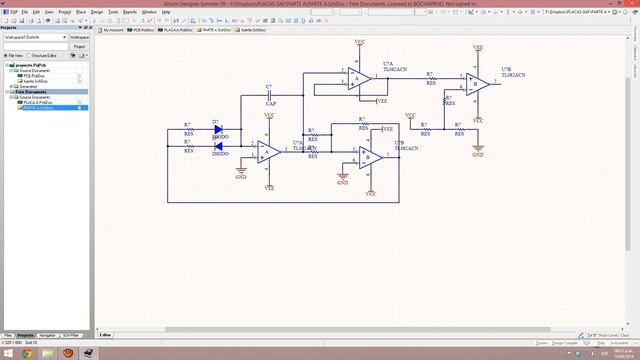Open the Navigator panel tab
Viewport: 640px width, 360px height.
pos(47,335)
